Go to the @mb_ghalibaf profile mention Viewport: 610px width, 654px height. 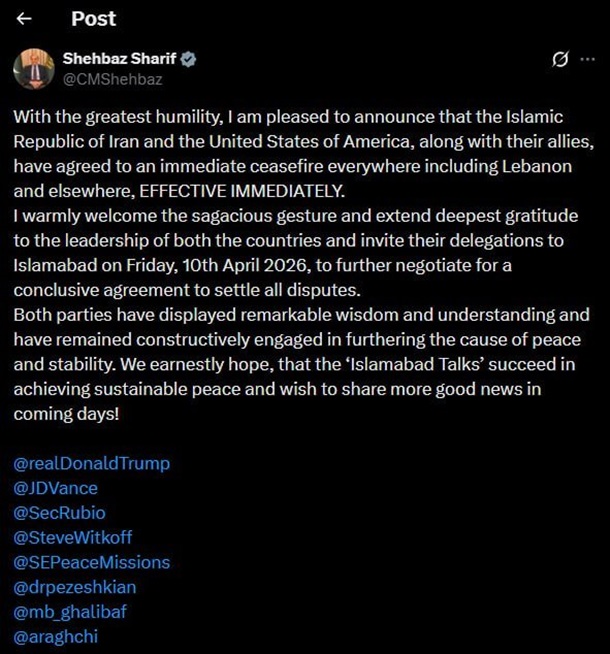[71, 611]
